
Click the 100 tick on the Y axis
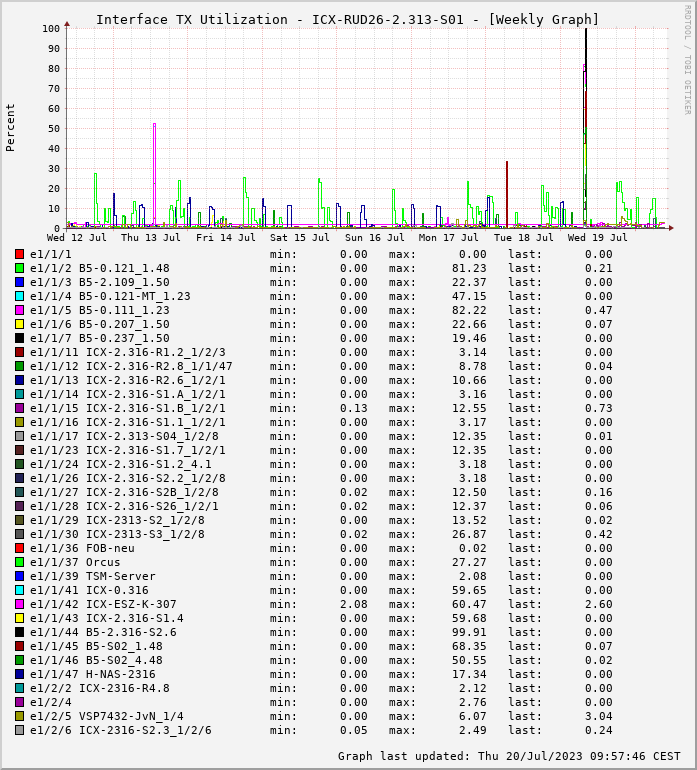tap(51, 28)
